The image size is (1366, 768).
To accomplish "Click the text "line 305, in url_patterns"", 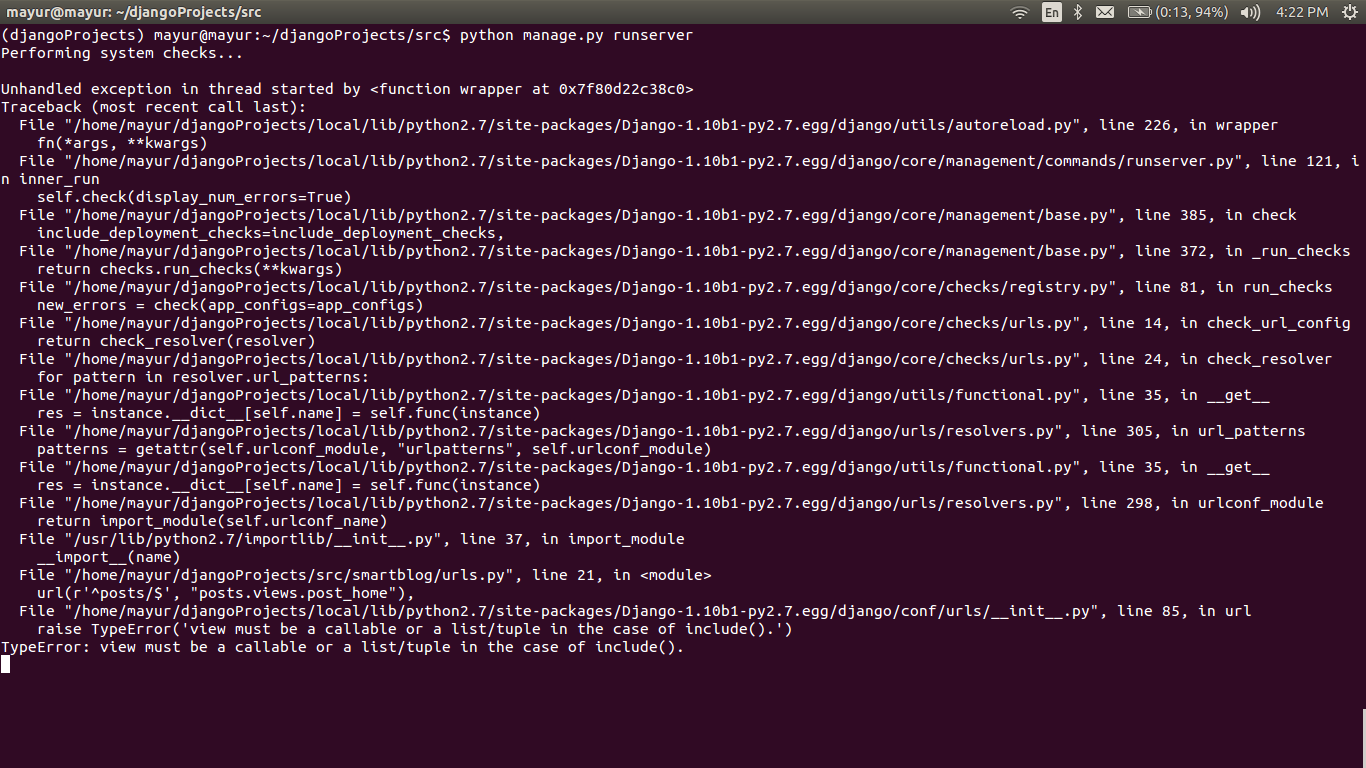I will tap(1193, 431).
